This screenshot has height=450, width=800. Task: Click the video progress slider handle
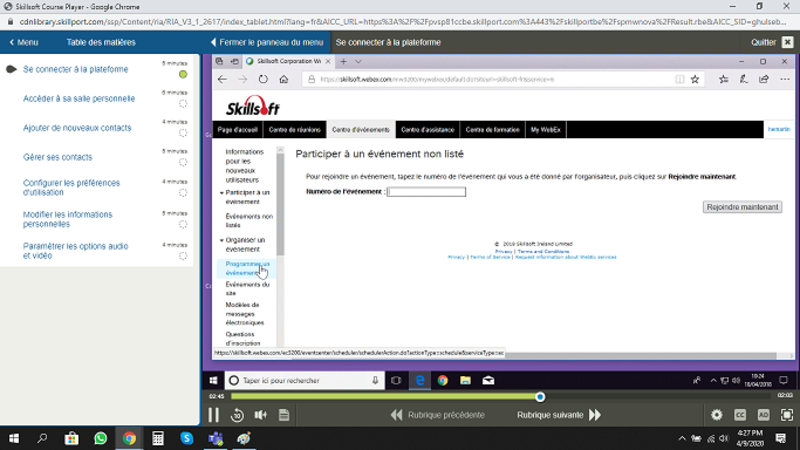540,396
